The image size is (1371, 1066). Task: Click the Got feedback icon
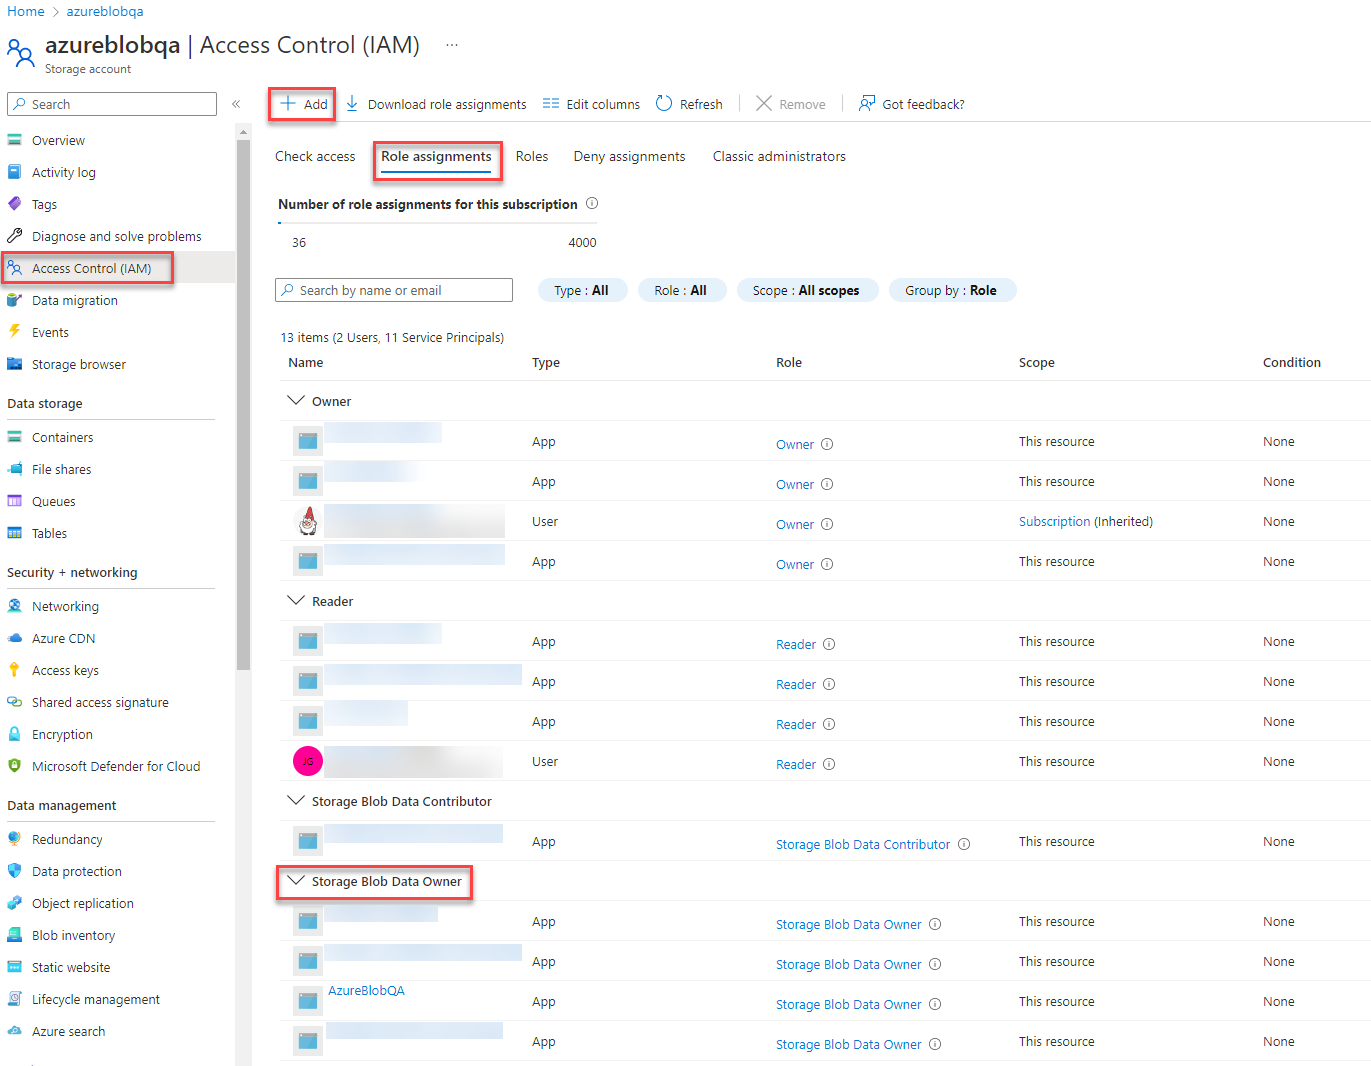click(x=867, y=104)
